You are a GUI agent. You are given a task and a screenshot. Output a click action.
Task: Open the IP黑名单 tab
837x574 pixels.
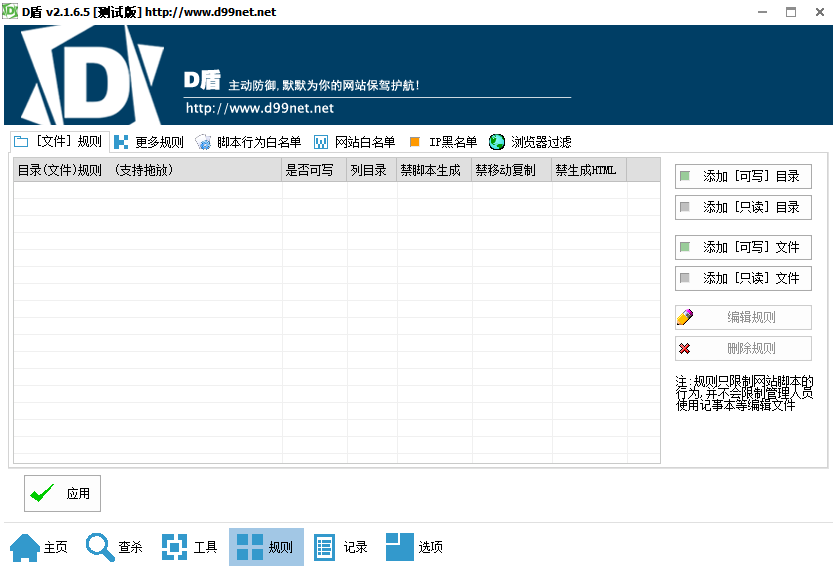point(443,142)
